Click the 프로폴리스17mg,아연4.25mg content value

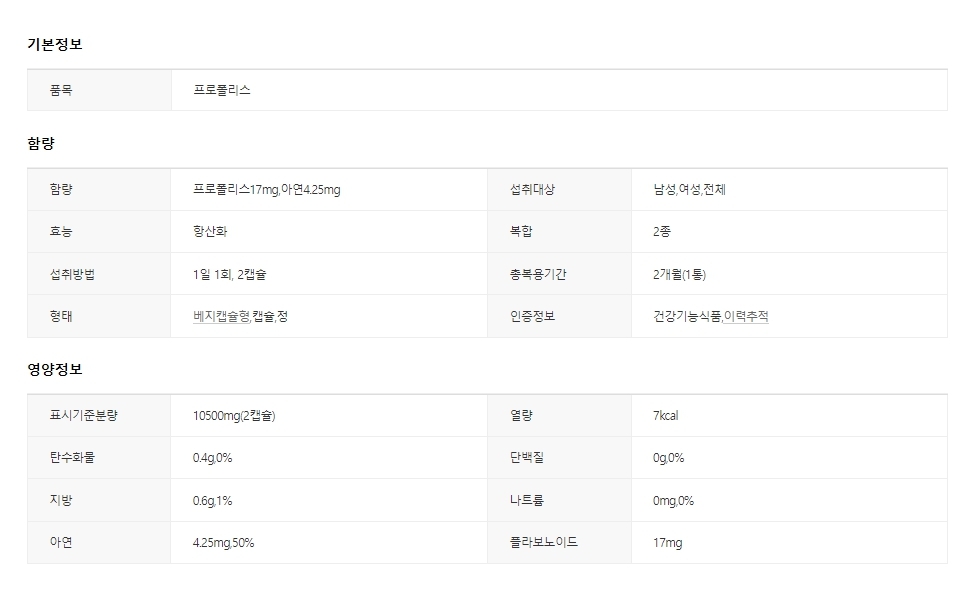266,190
